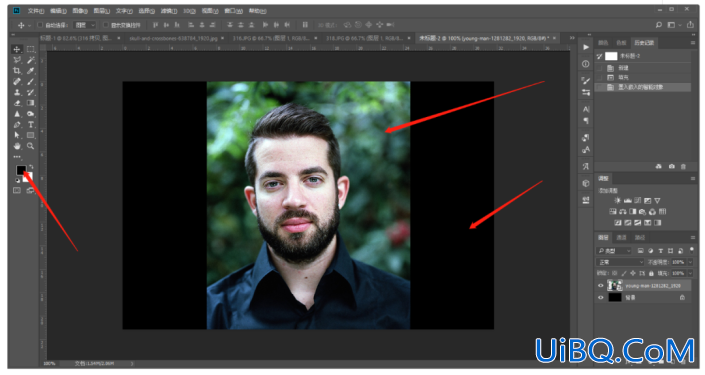Viewport: 705px width, 375px height.
Task: Hide the black background layer eye
Action: tap(601, 297)
